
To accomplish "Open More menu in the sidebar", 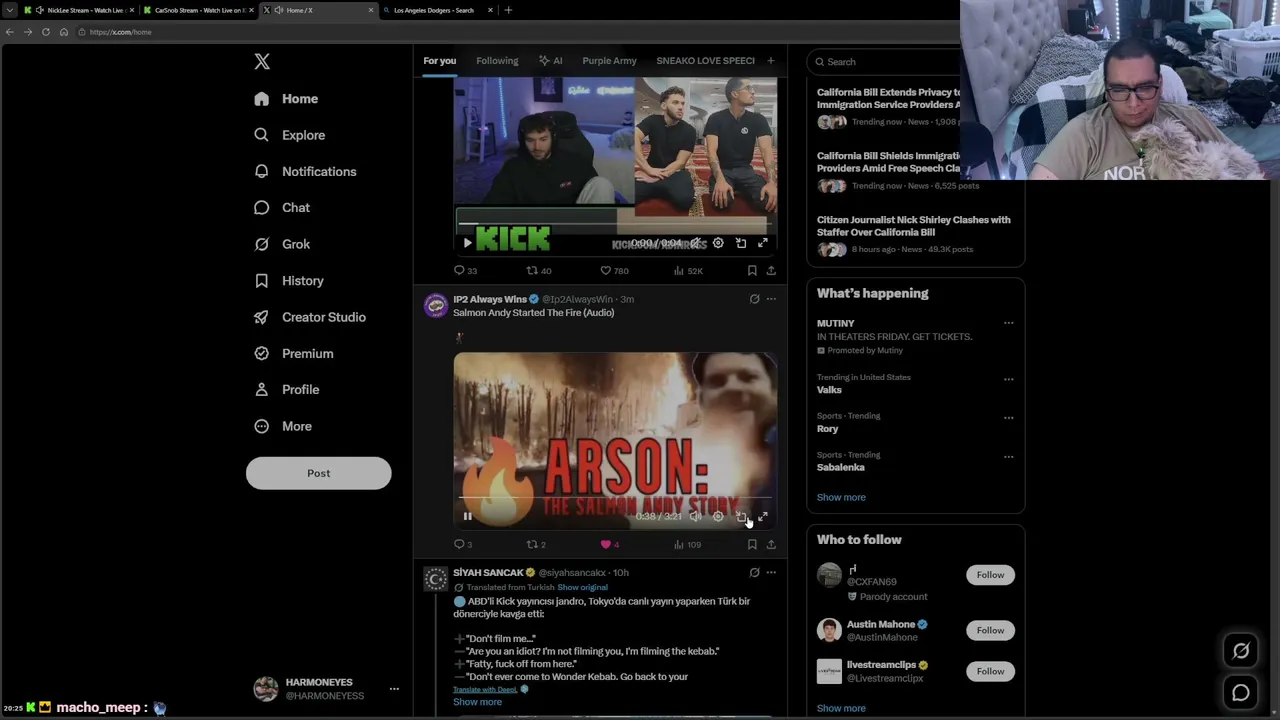I will [x=283, y=426].
